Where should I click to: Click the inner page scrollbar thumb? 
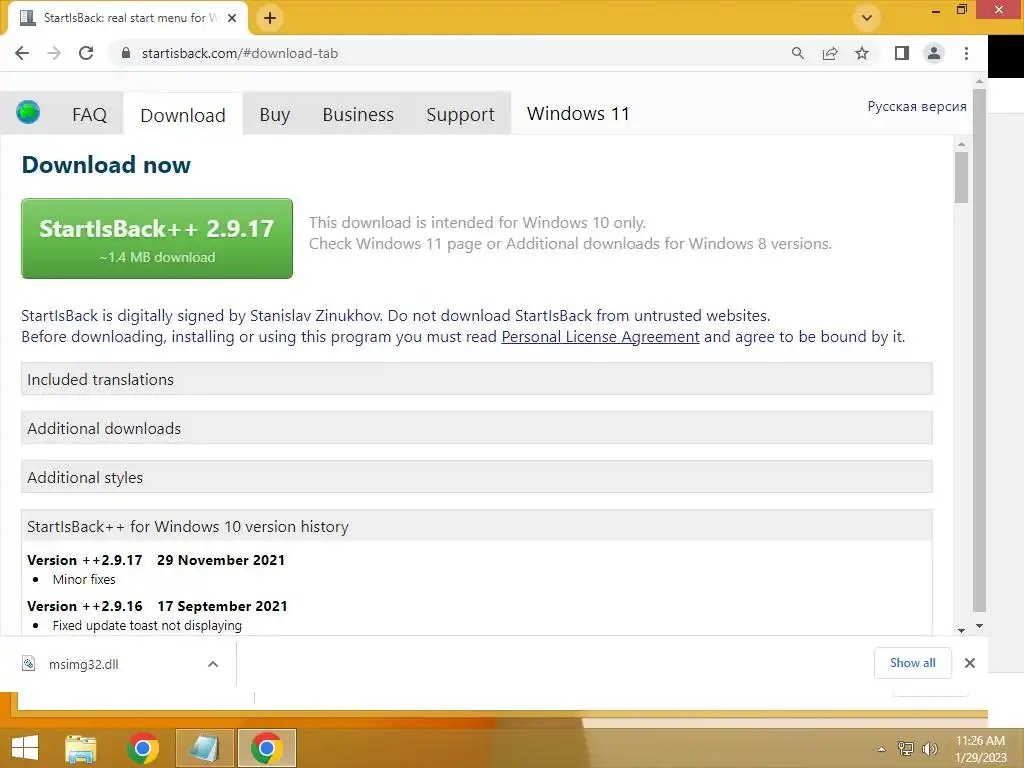[x=961, y=177]
